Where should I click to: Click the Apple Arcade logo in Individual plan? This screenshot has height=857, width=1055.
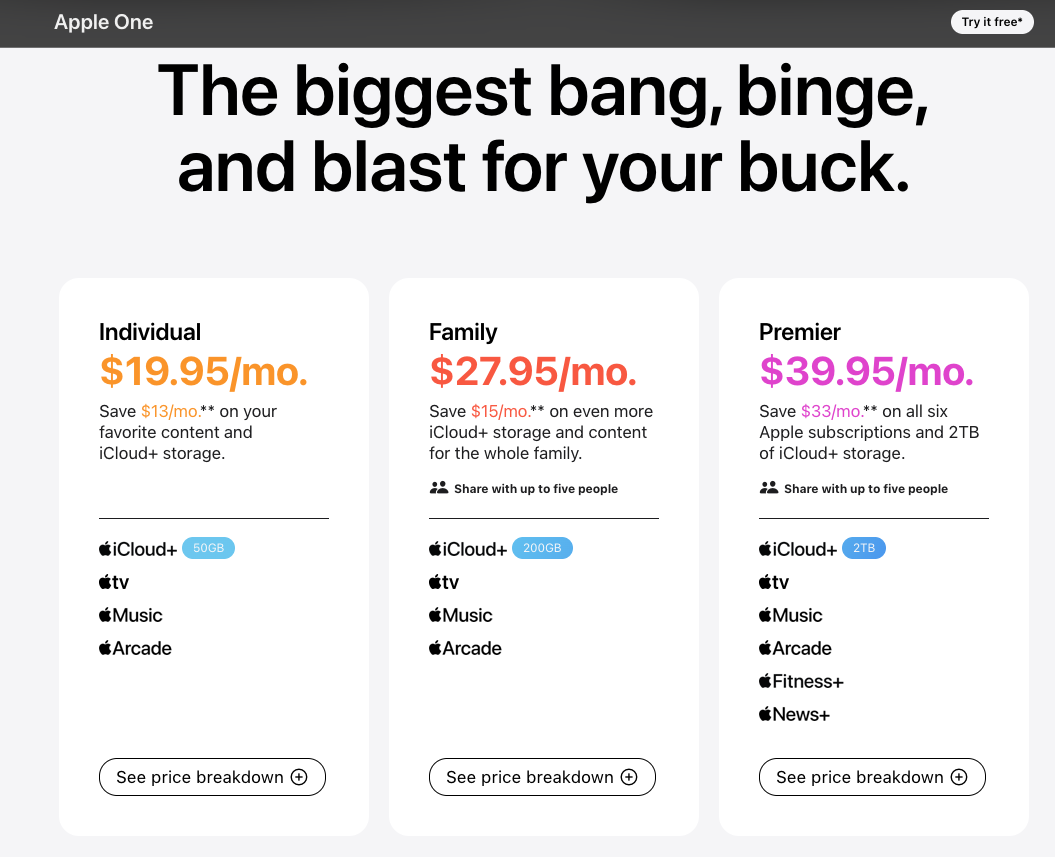tap(135, 648)
